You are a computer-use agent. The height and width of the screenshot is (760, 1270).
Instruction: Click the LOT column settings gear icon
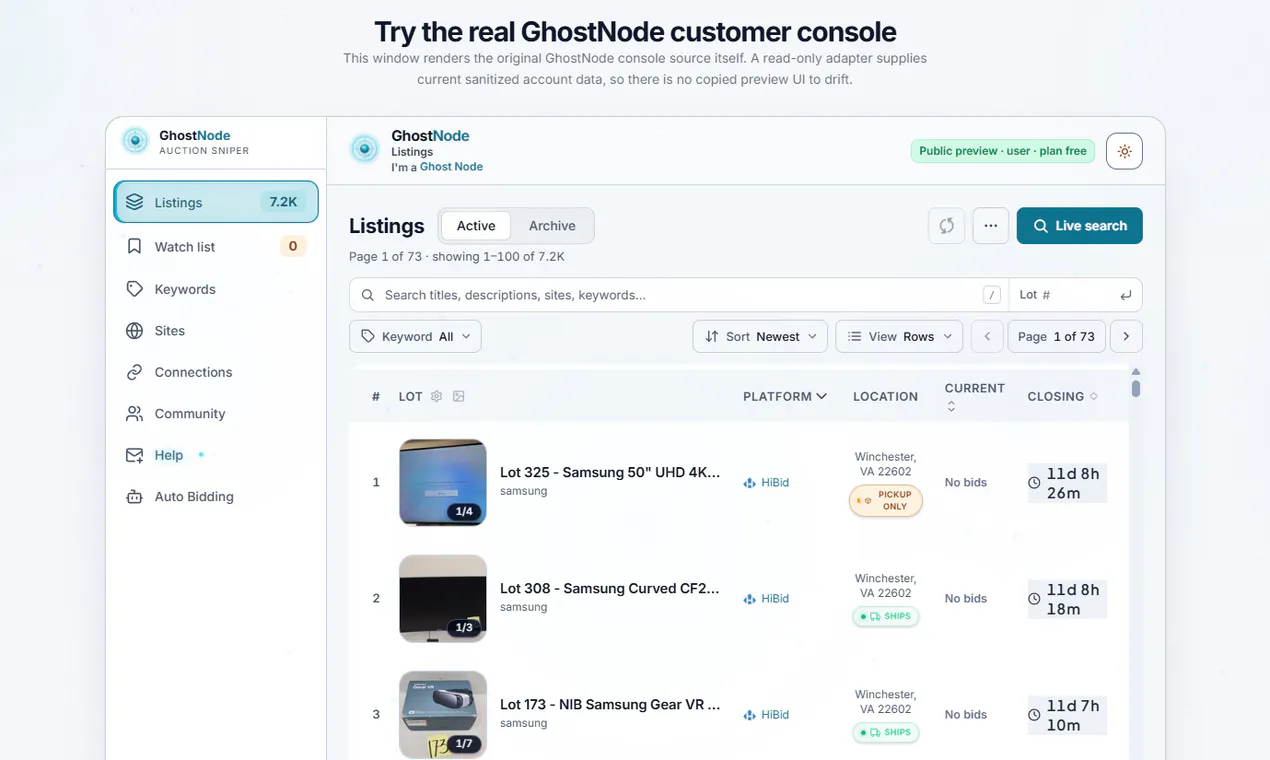[x=436, y=396]
